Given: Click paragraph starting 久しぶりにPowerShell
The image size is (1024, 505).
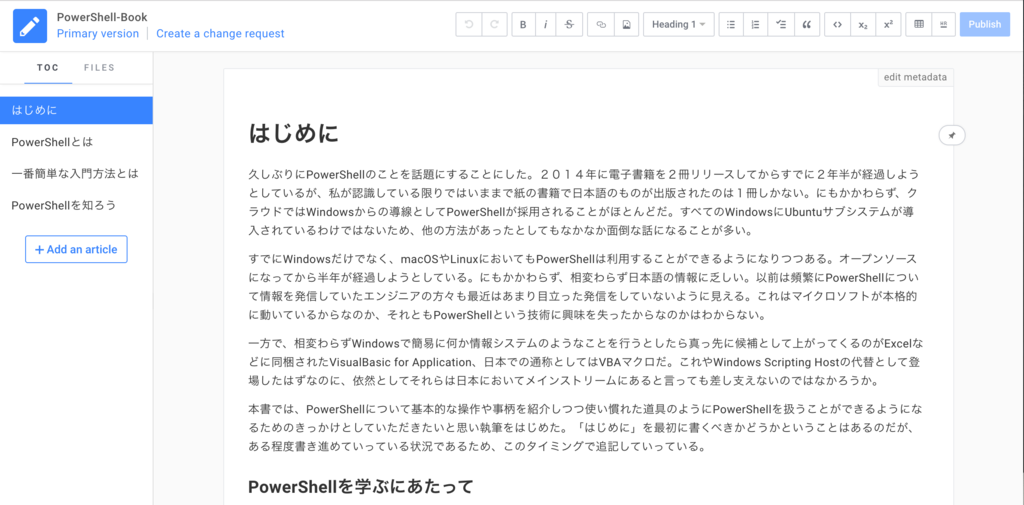Looking at the screenshot, I should coord(584,202).
